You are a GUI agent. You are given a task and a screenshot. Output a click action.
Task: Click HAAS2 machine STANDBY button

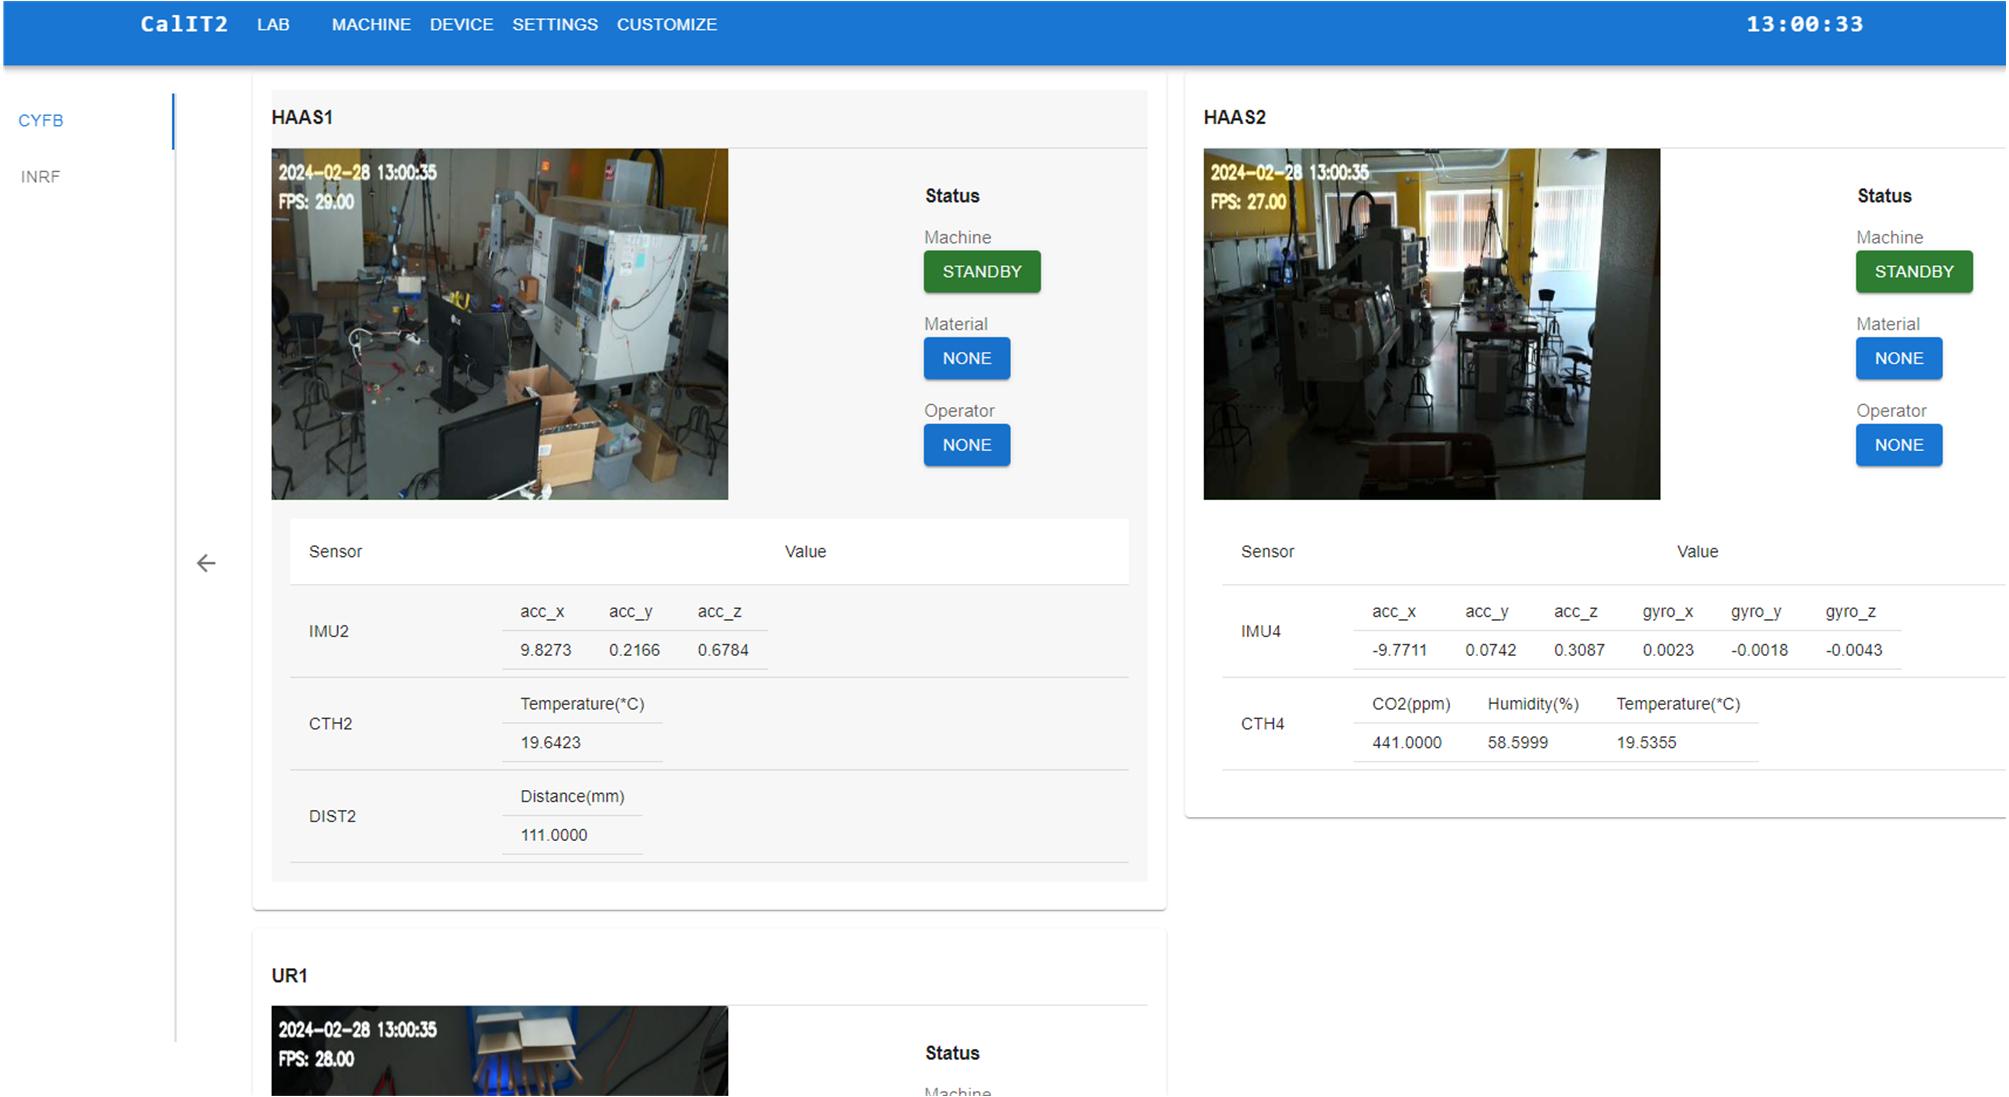1914,272
